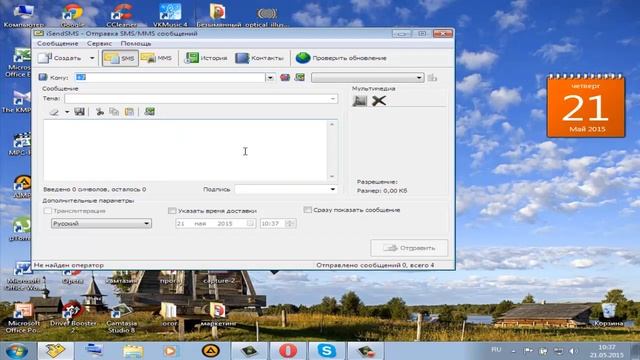Click the AIMP taskbar icon

[x=211, y=351]
